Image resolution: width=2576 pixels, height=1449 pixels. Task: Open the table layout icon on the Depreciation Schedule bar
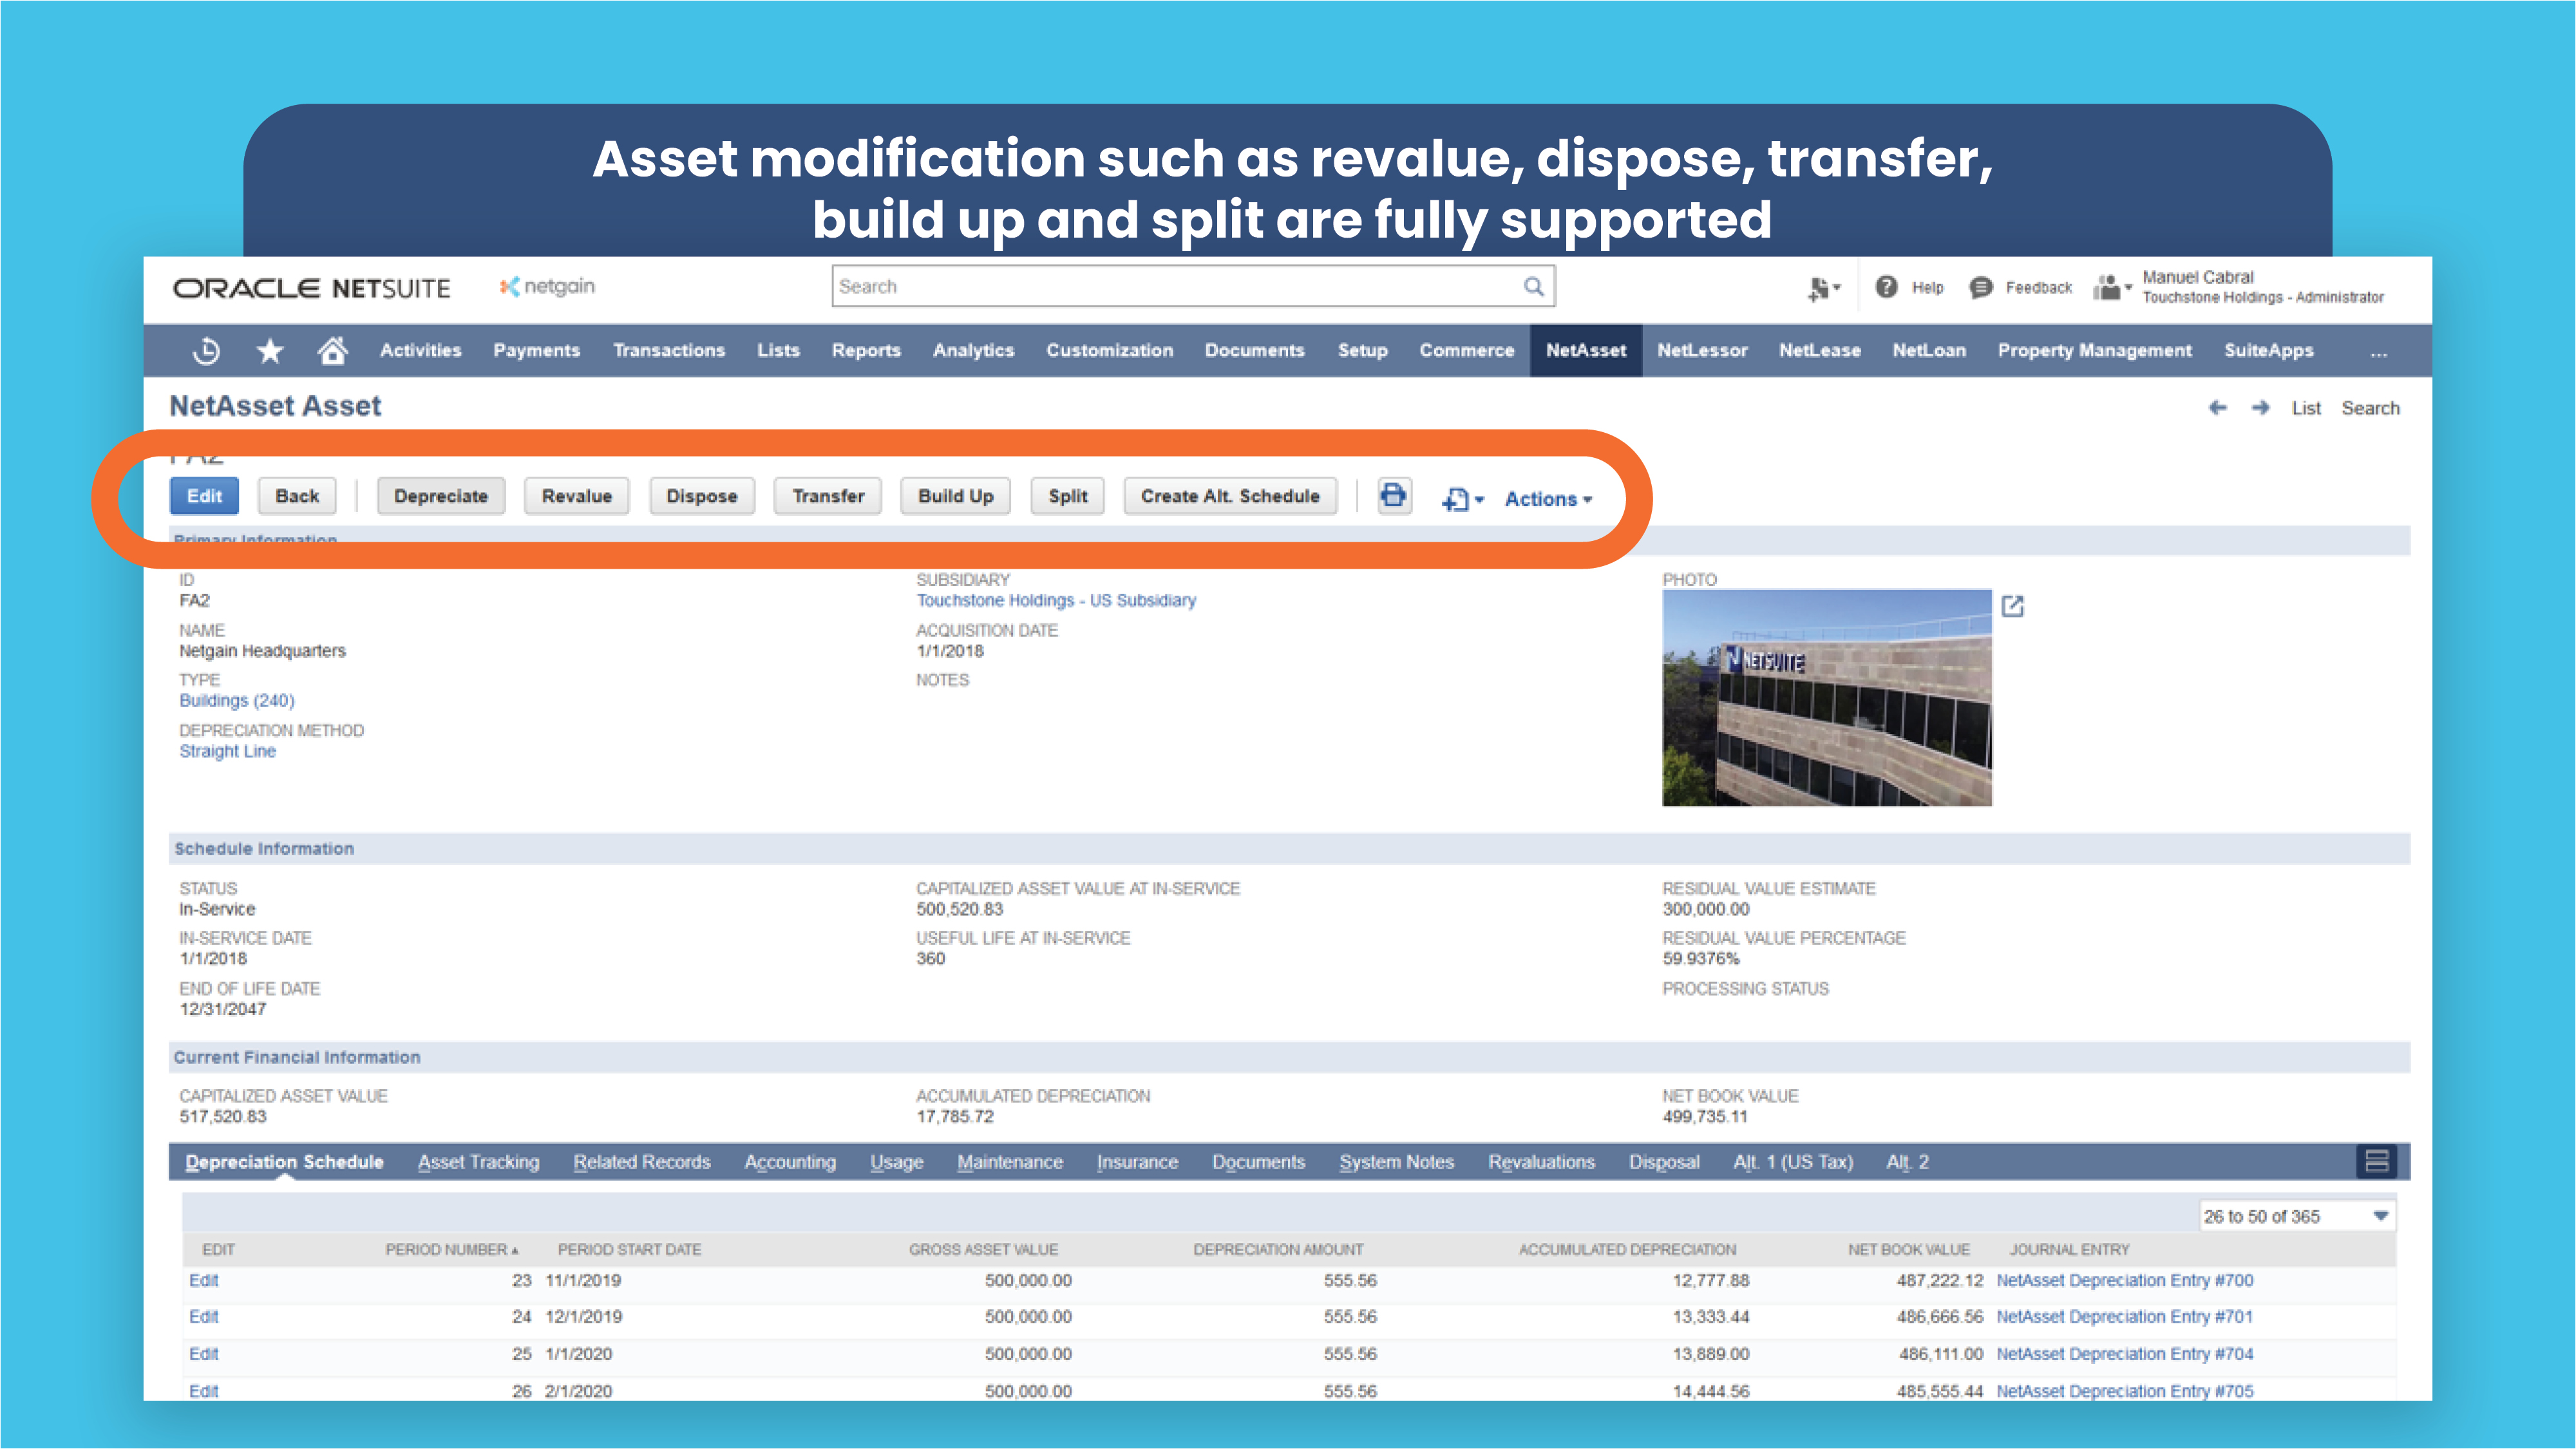tap(2377, 1161)
